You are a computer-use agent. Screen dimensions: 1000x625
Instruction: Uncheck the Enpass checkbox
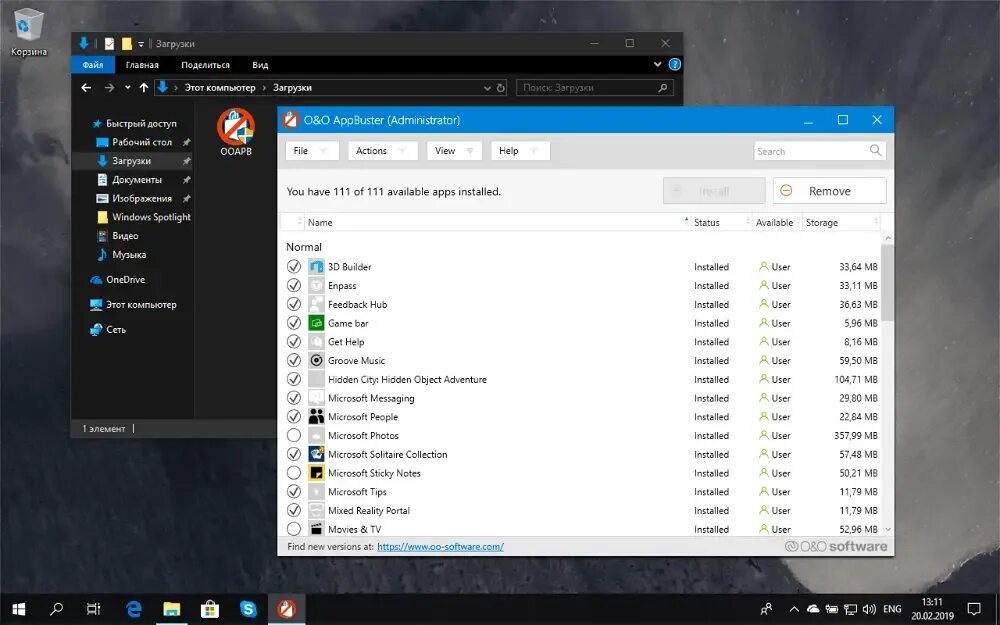pyautogui.click(x=294, y=285)
